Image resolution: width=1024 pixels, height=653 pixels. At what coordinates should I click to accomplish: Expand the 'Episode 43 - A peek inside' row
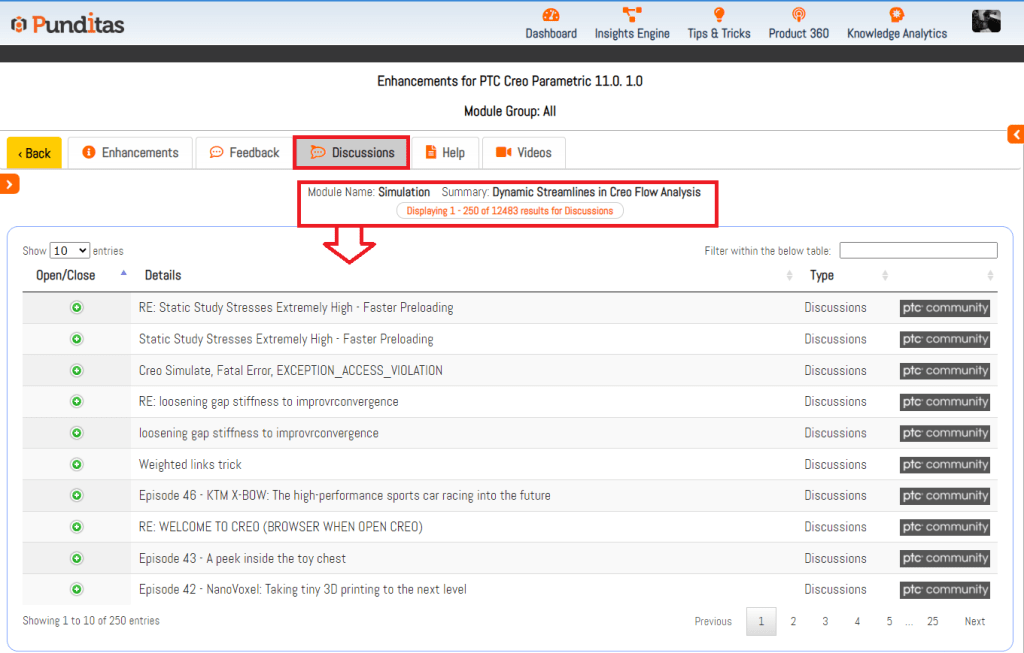(x=77, y=559)
